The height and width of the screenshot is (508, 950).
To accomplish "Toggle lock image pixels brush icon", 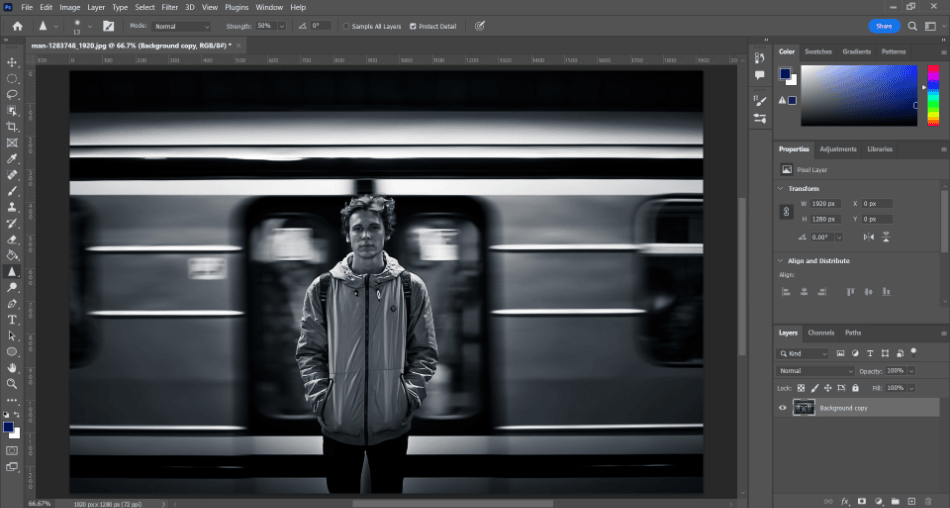I will (814, 388).
